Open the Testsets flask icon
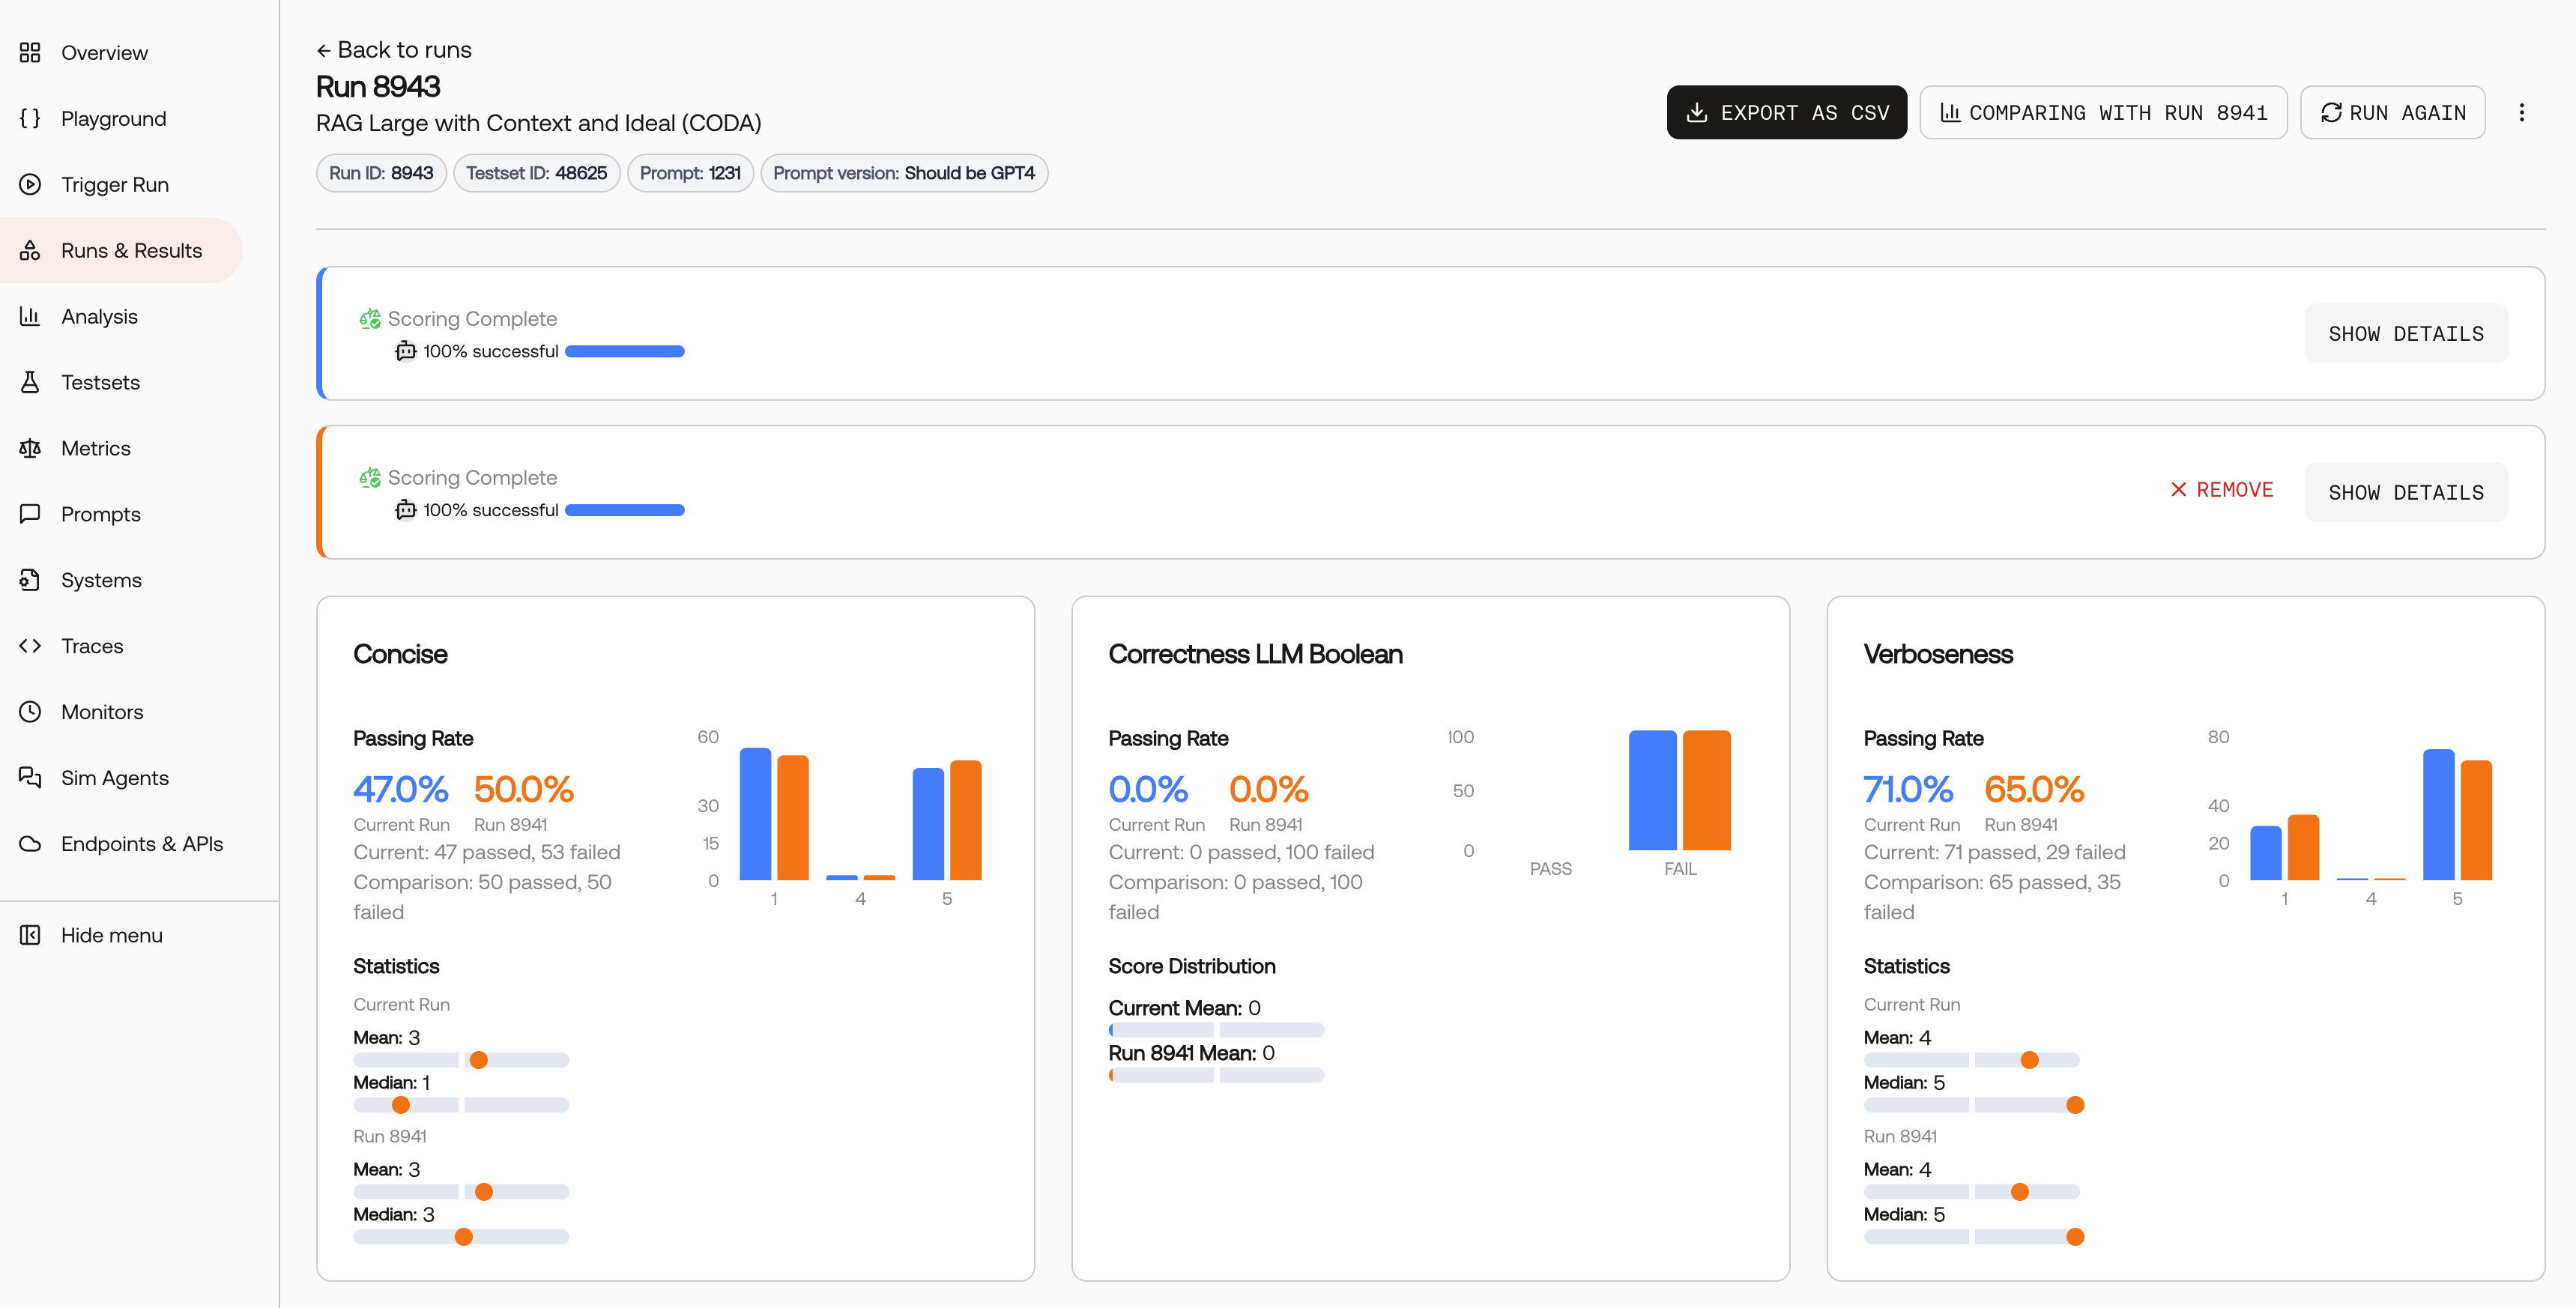 (x=30, y=382)
